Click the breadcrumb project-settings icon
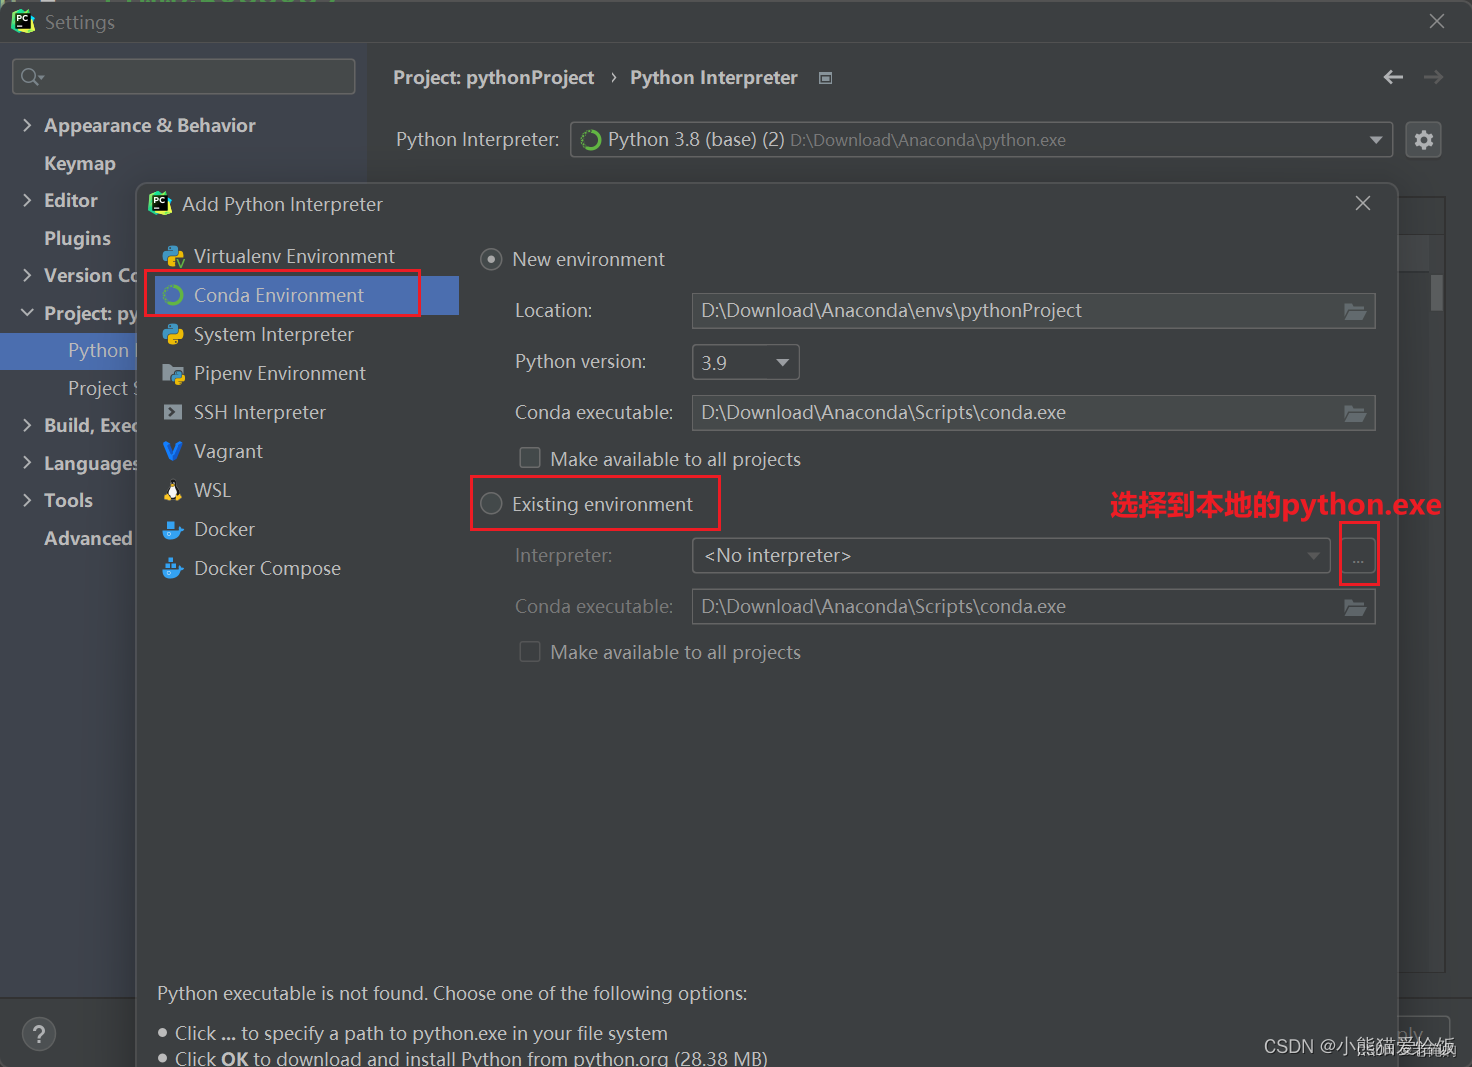The image size is (1472, 1067). coord(825,78)
